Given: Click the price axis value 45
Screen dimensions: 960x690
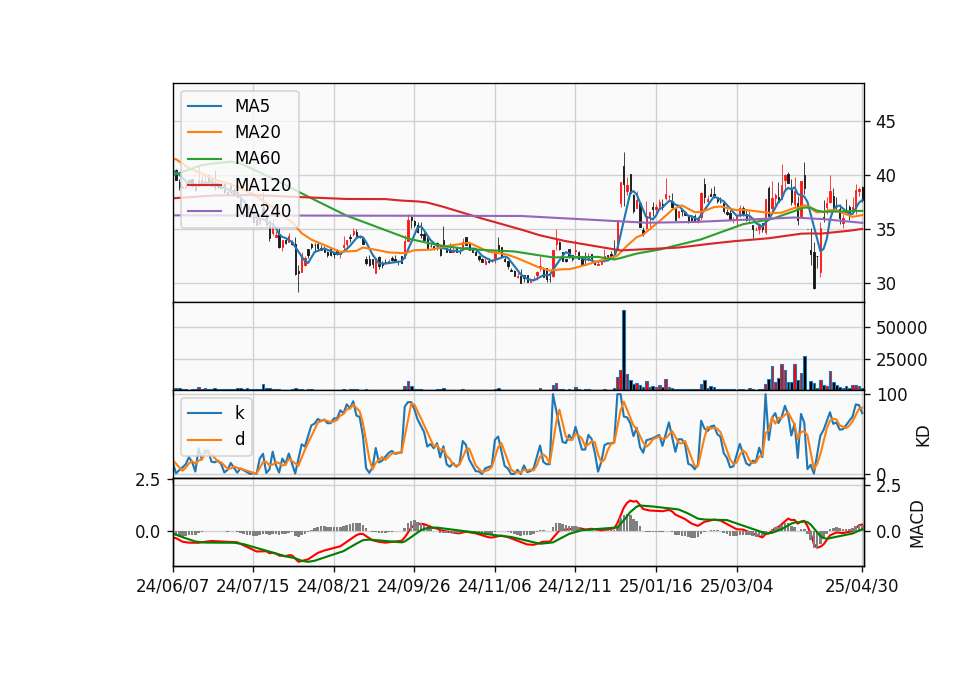Looking at the screenshot, I should [x=885, y=122].
